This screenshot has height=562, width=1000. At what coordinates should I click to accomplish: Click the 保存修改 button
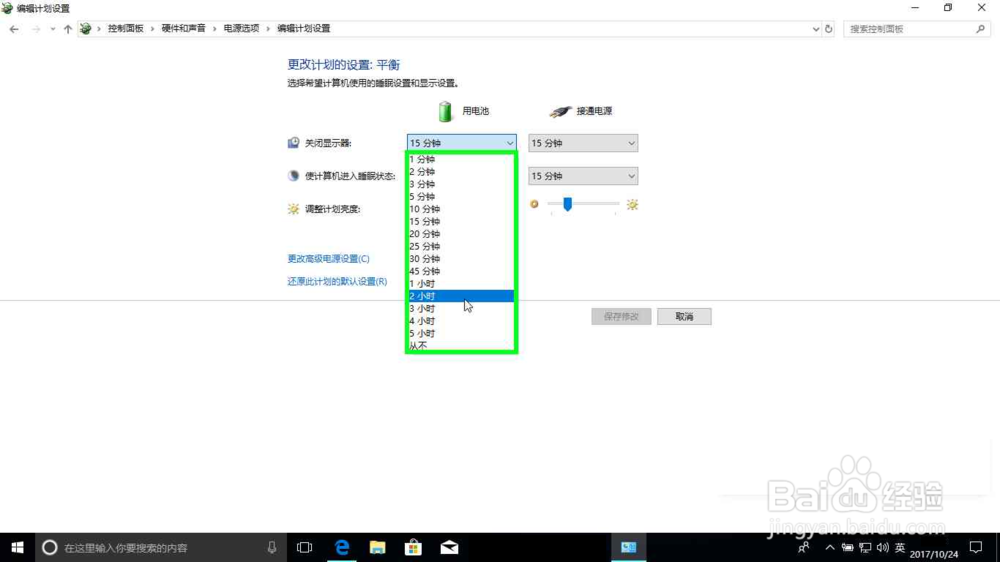(621, 316)
